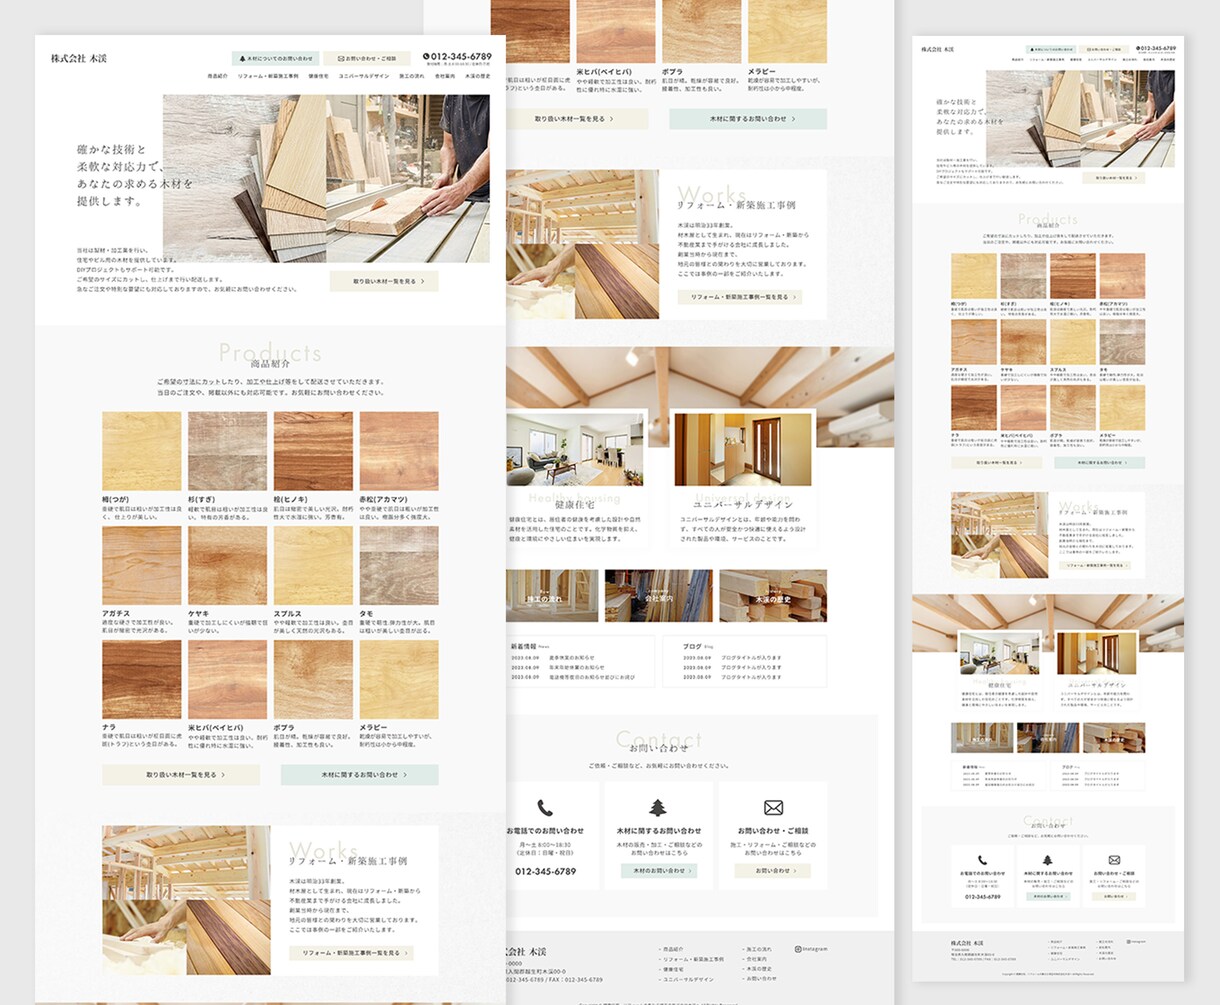Select the 桧(ヒノキ) wood swatch on the left page

point(314,451)
